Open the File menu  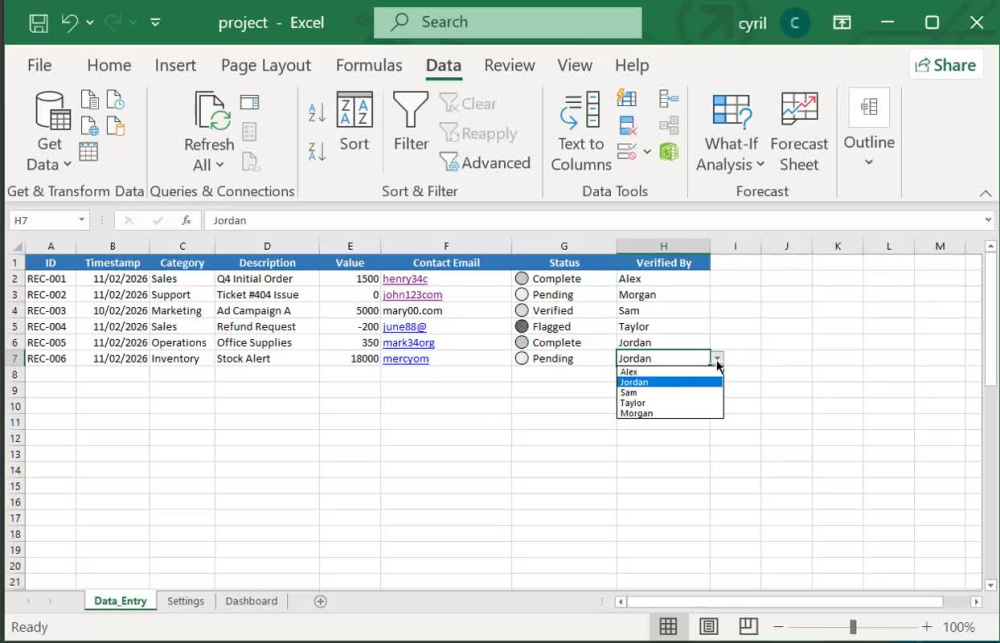pos(39,65)
